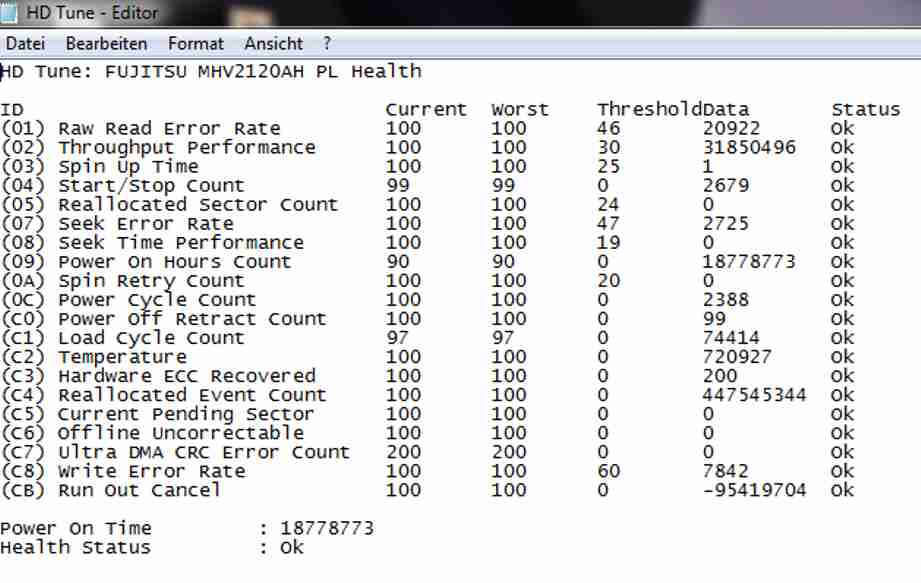Click the 'Run Out Cancel' text
The width and height of the screenshot is (921, 583).
[x=139, y=490]
